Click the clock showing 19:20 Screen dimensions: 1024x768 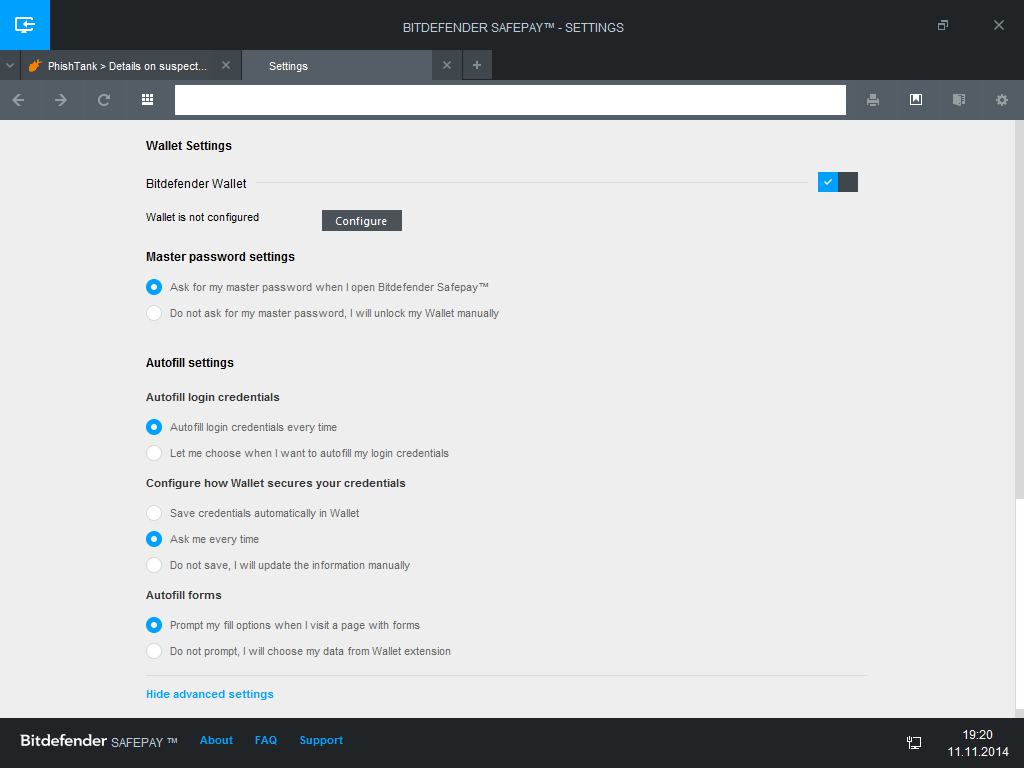point(978,735)
